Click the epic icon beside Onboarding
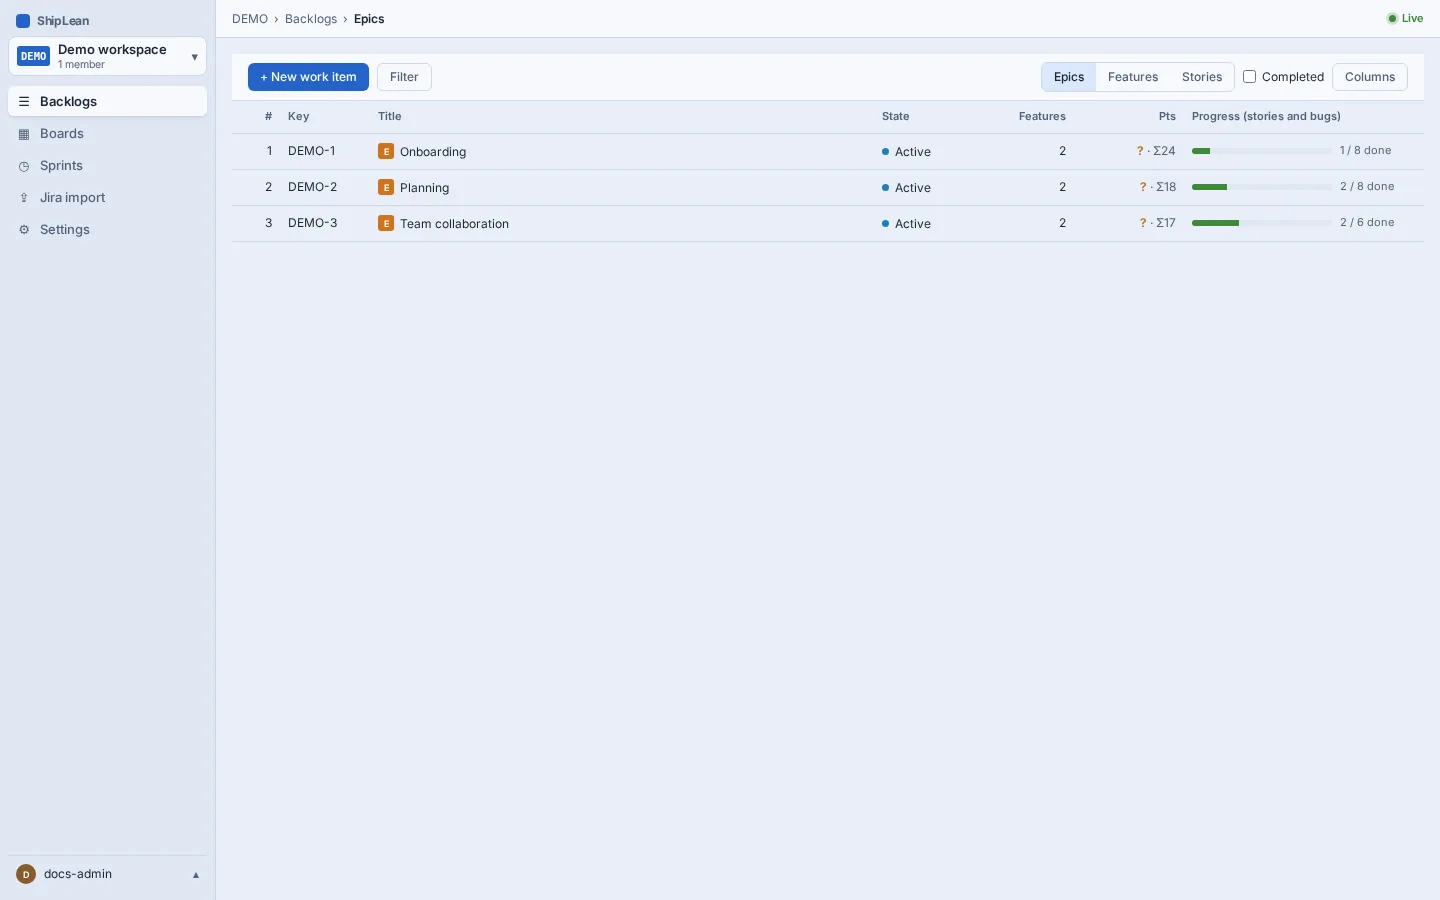Viewport: 1440px width, 900px height. [x=386, y=151]
